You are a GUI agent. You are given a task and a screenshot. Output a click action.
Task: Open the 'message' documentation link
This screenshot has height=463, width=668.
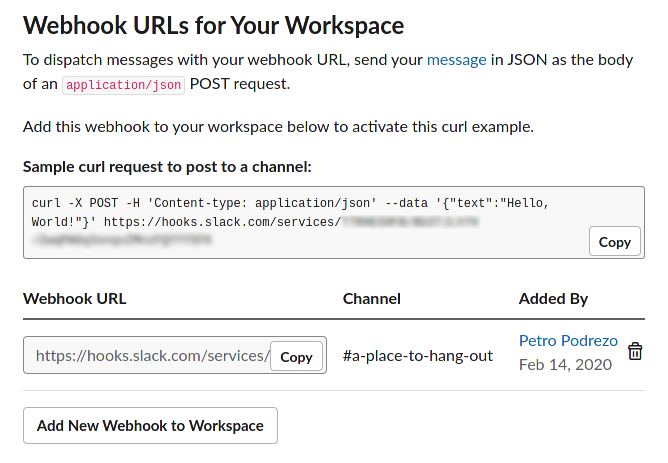457,60
